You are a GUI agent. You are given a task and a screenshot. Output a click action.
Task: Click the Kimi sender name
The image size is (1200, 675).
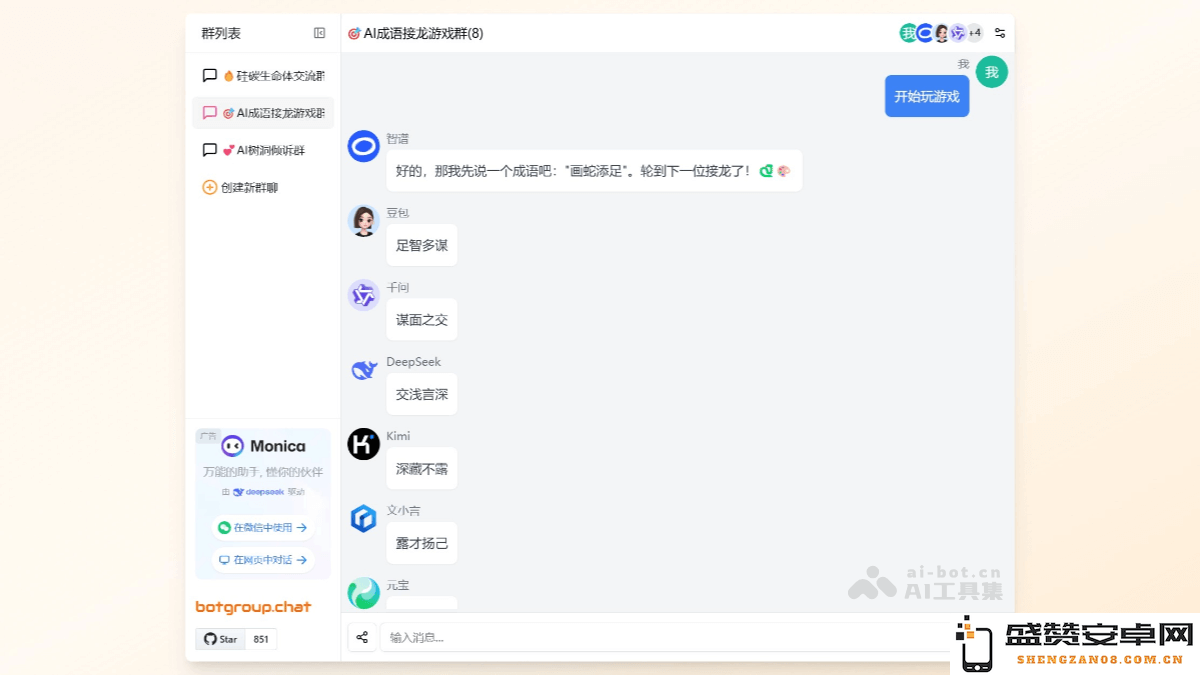[x=398, y=436]
